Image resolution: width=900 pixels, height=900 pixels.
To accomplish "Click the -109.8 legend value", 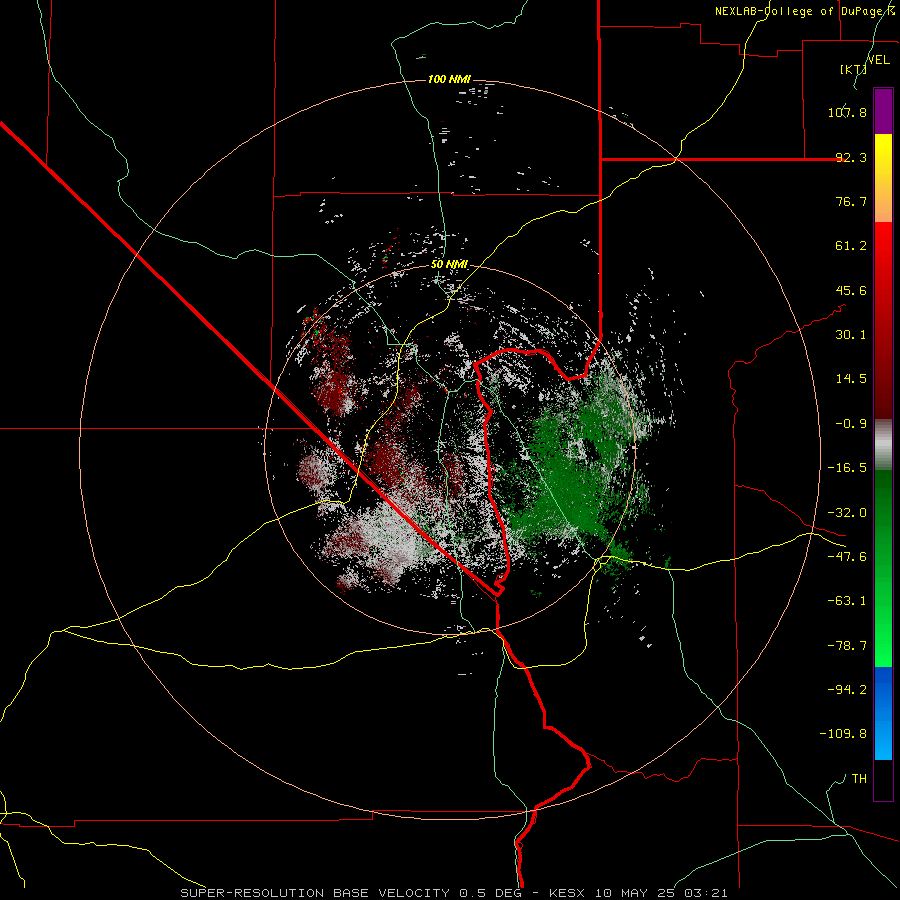I will (844, 734).
